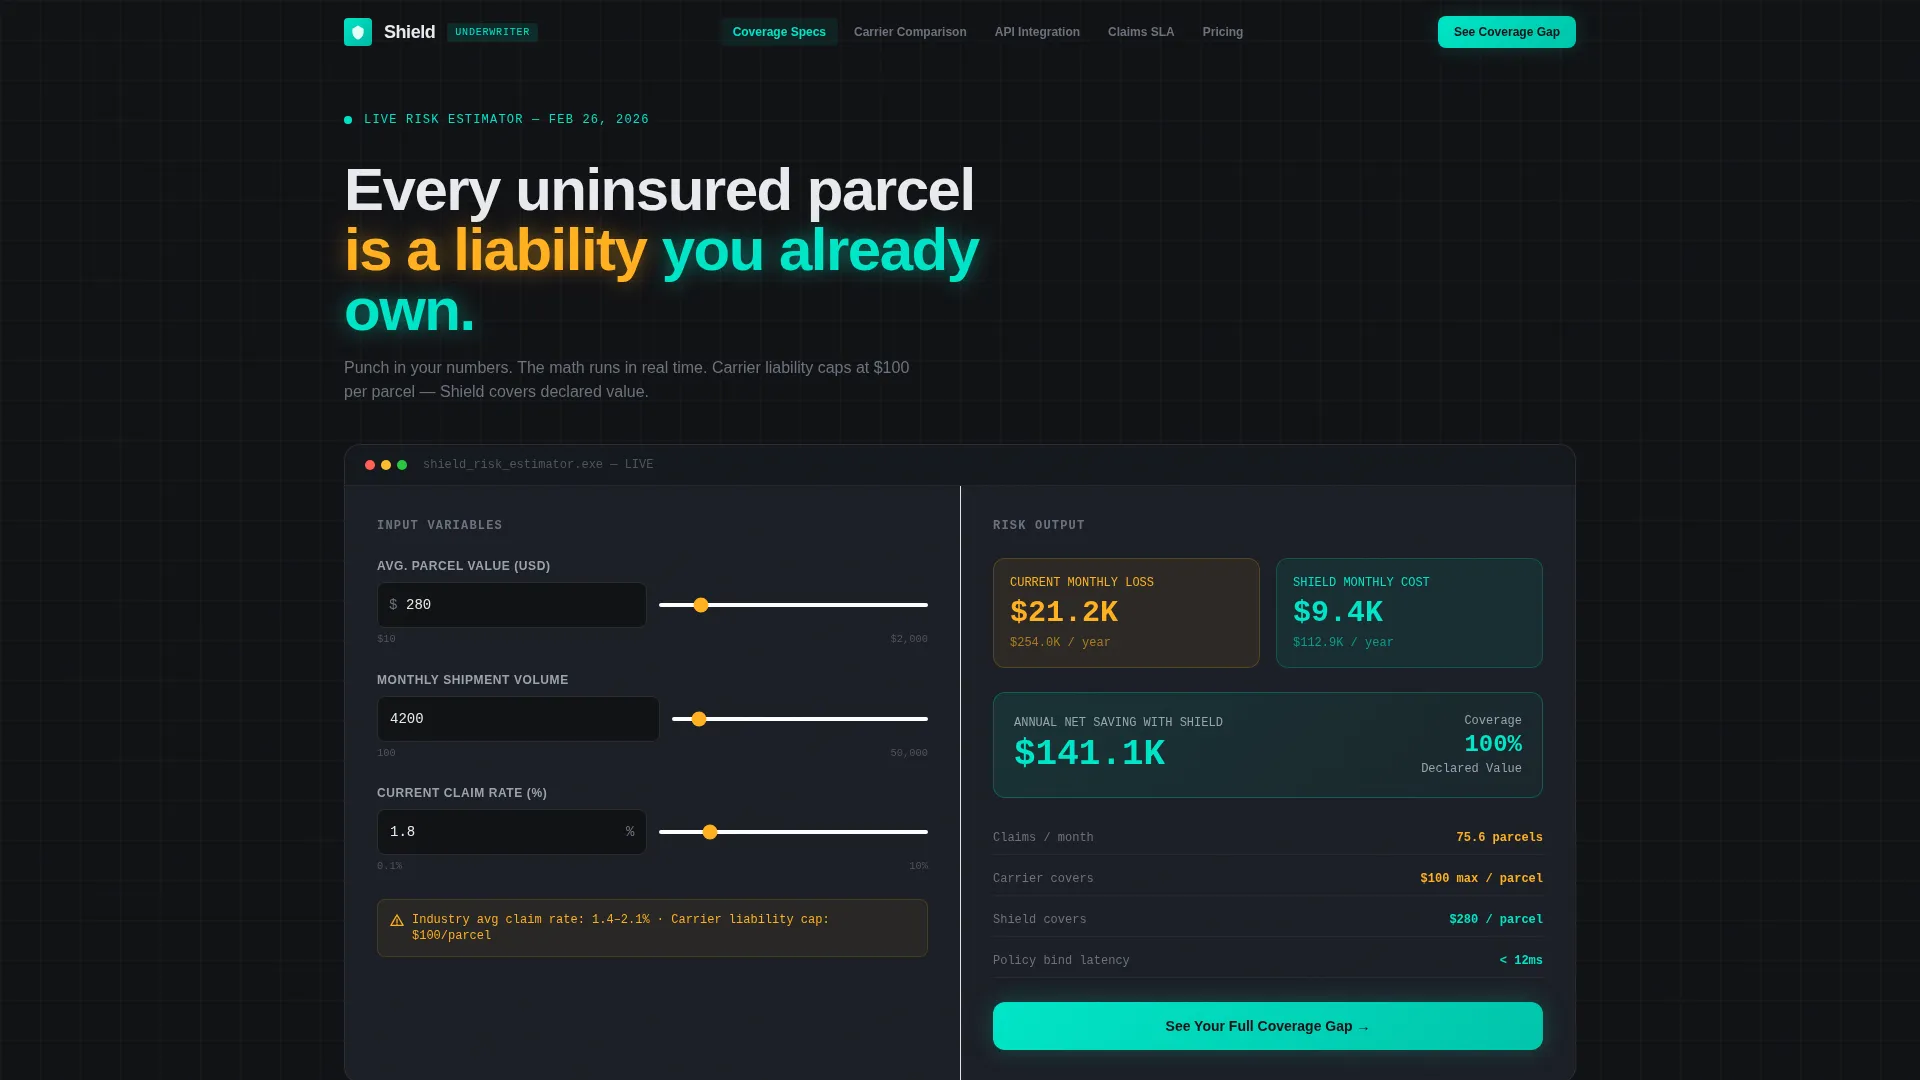This screenshot has width=1920, height=1080.
Task: Open Pricing from the navigation
Action: (x=1223, y=32)
